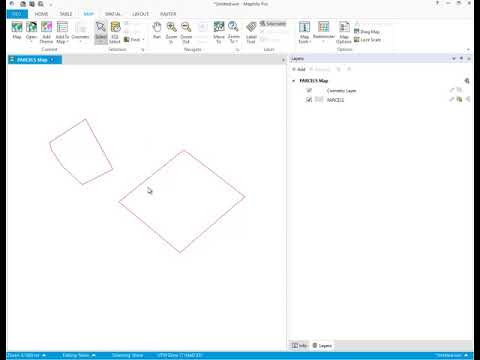Click the save icon in quick access toolbar

pos(32,4)
